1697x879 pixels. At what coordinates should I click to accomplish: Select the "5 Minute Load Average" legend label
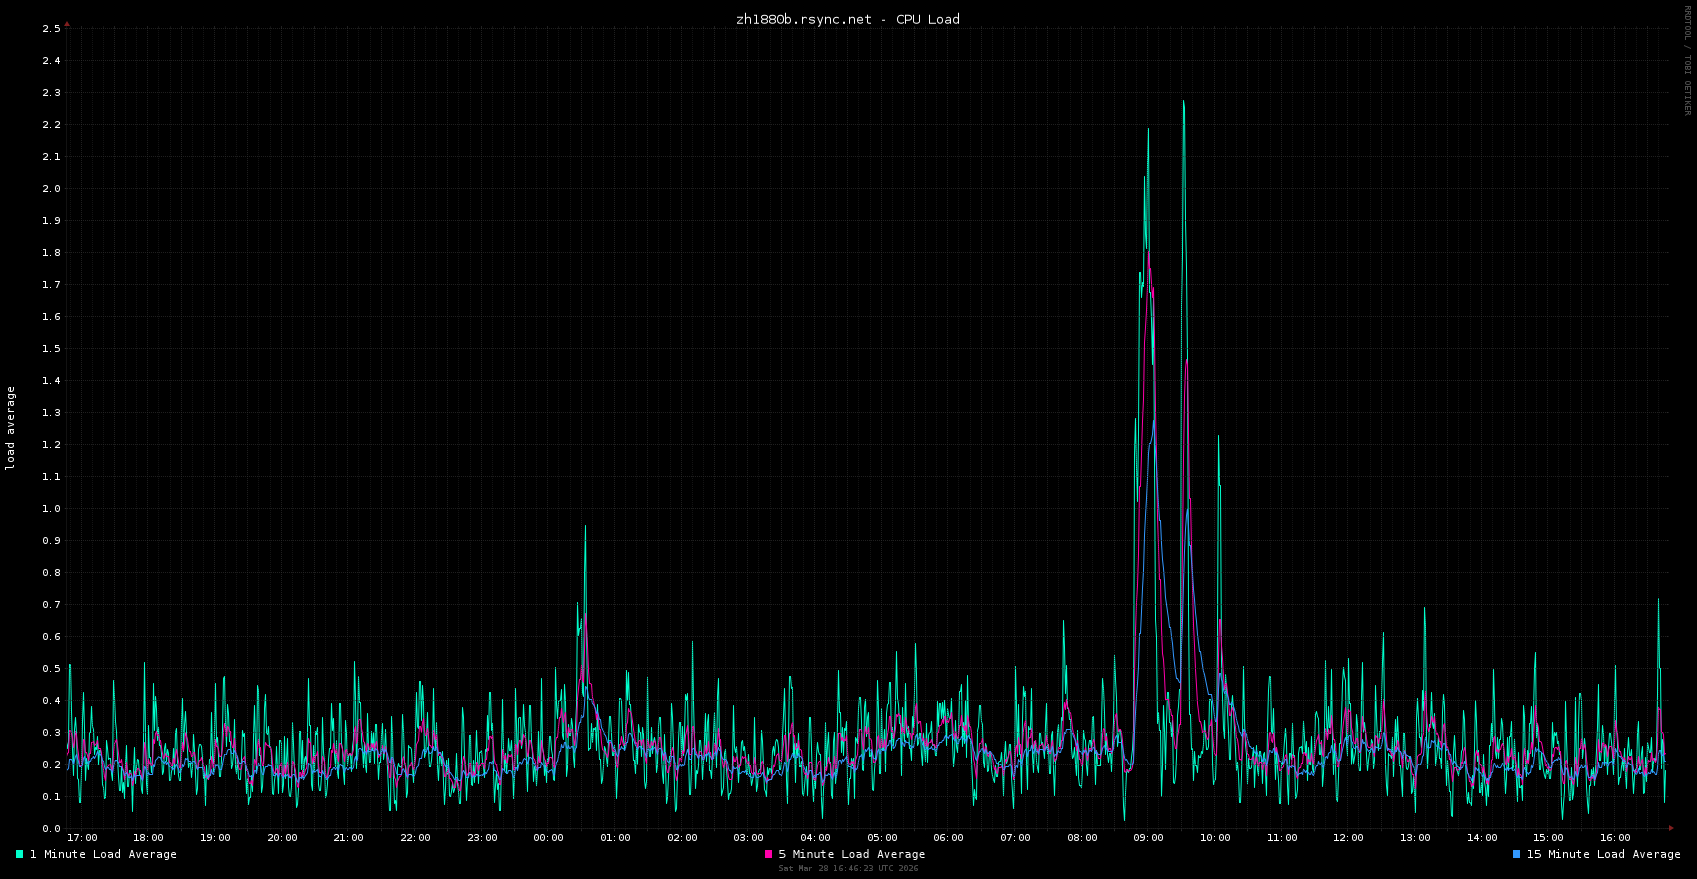pos(851,854)
